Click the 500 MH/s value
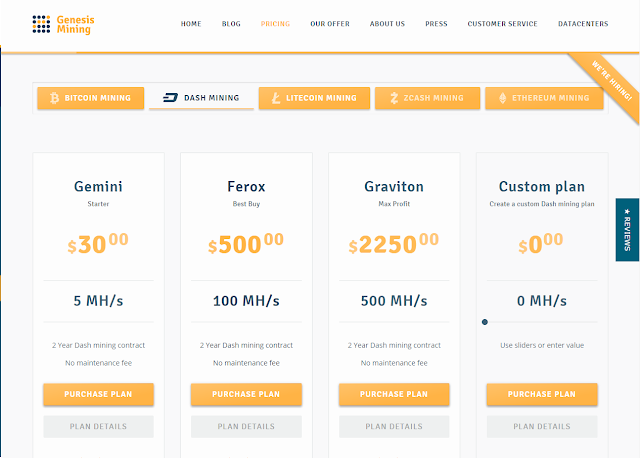This screenshot has height=458, width=640. point(394,301)
